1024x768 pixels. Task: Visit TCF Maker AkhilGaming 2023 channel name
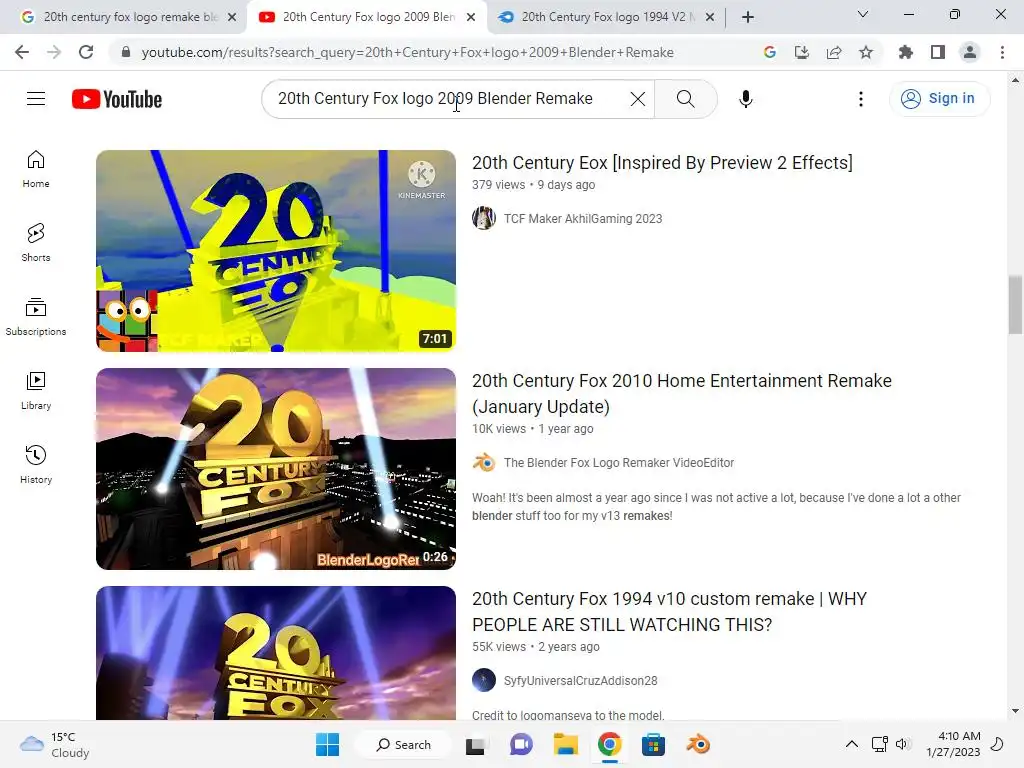tap(583, 219)
